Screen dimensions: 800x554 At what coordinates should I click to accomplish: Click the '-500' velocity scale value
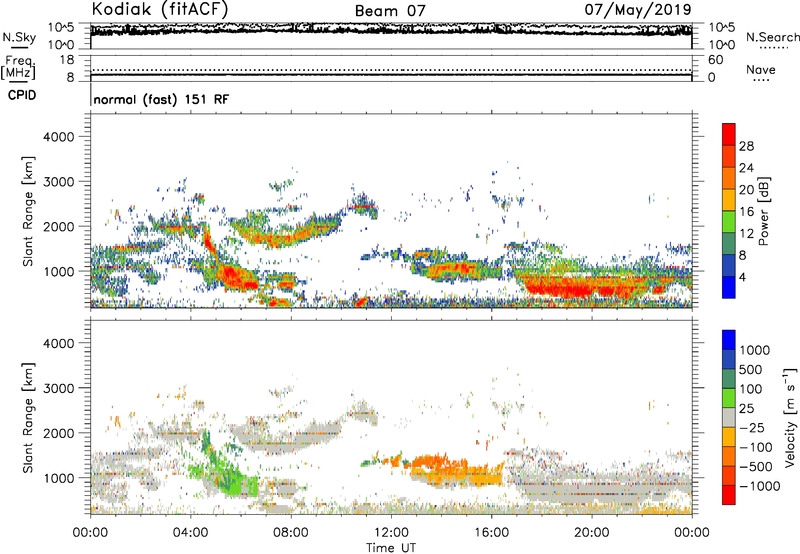tap(756, 467)
